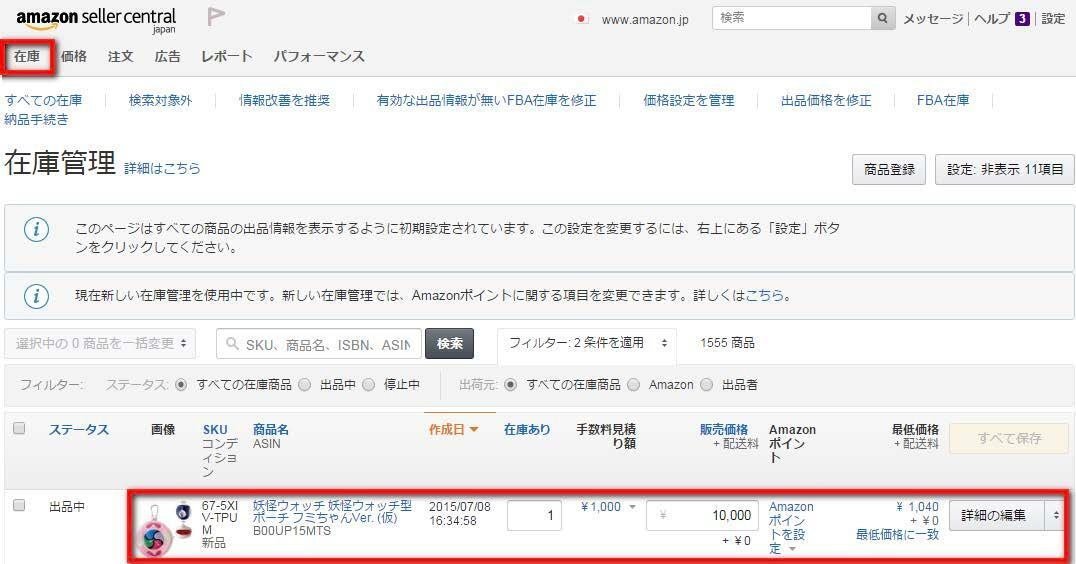Click 最低価格に一致 link

point(898,534)
